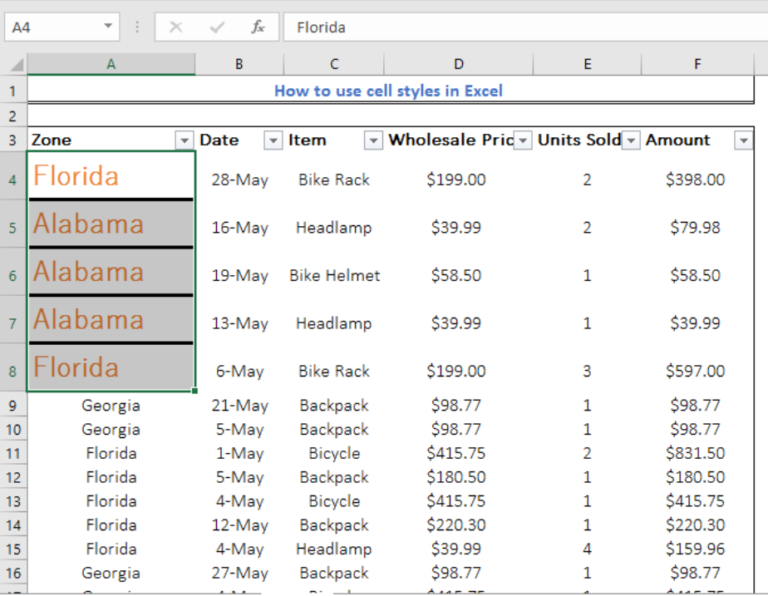
Task: Click the Cancel X icon in formula bar
Action: tap(176, 27)
